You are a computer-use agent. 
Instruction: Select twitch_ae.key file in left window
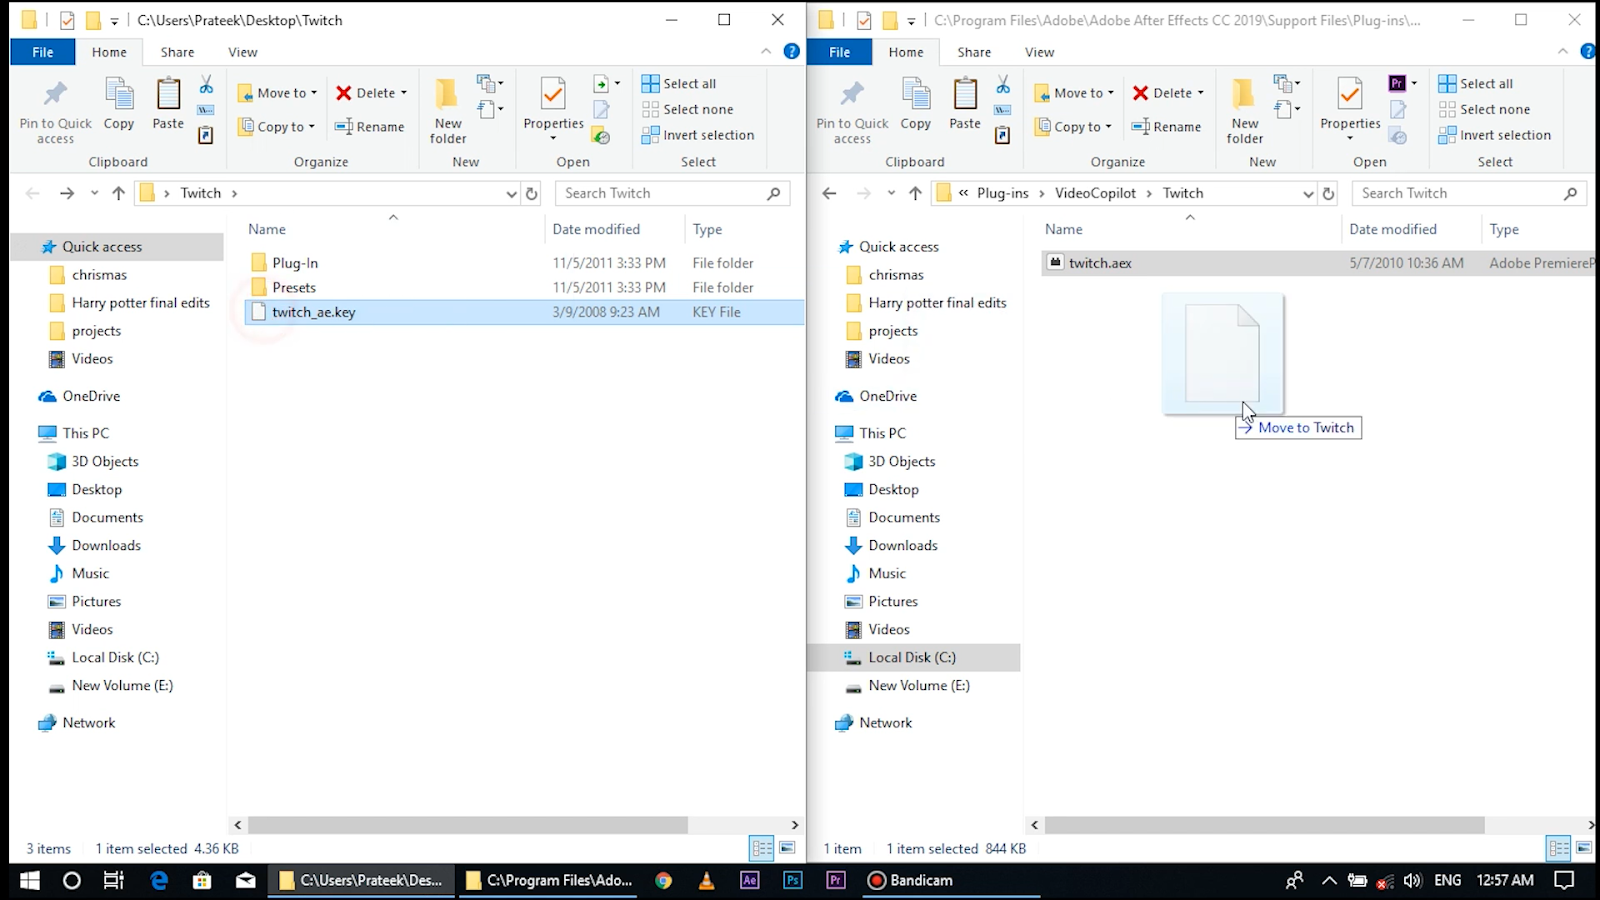pyautogui.click(x=524, y=312)
